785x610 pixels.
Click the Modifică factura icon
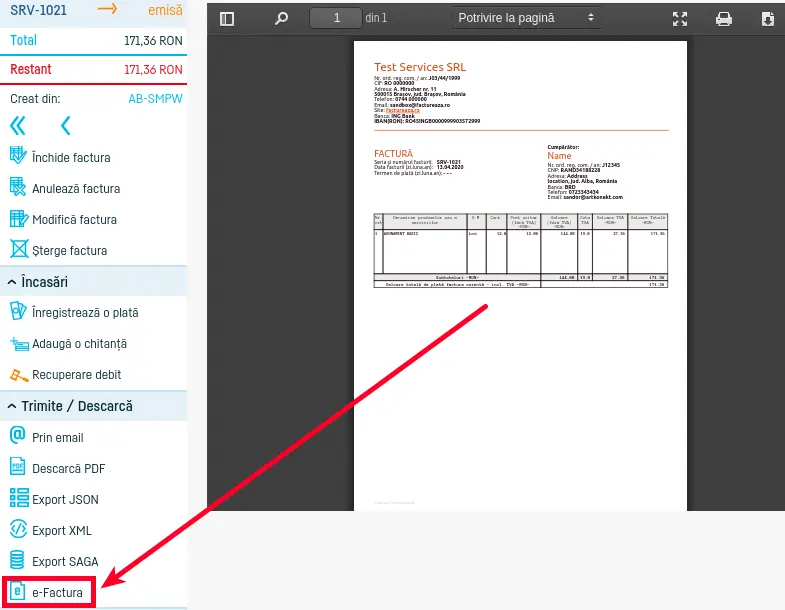pos(19,218)
